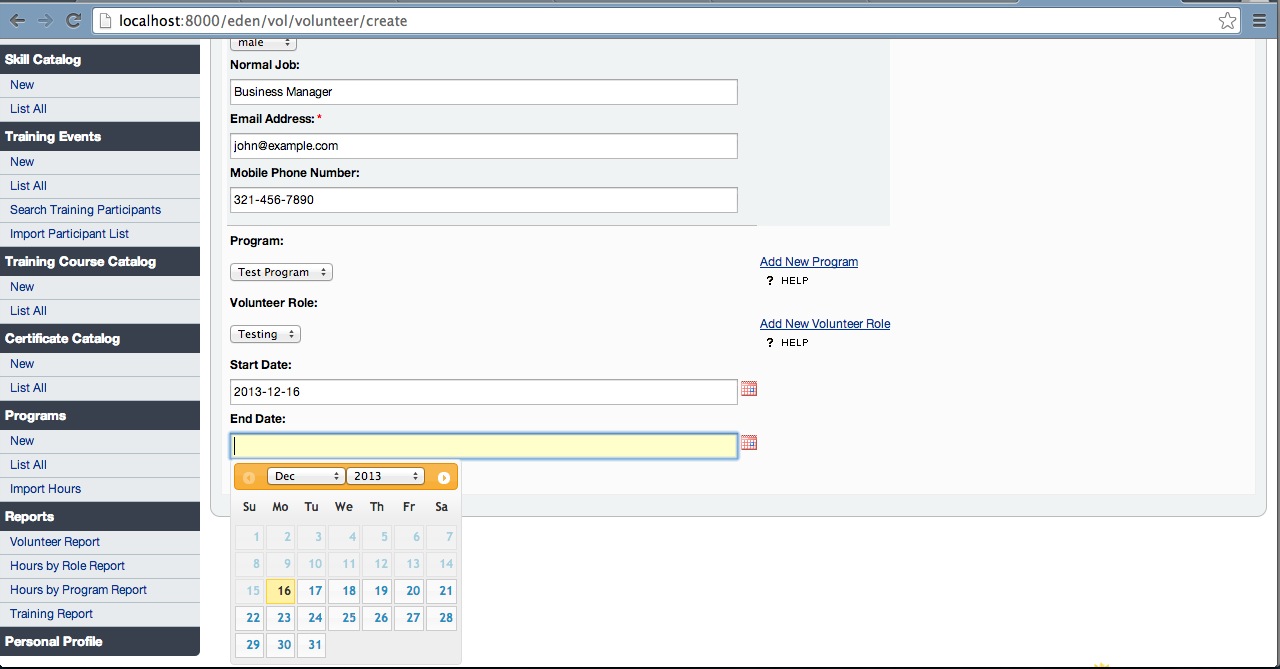Click the Add New Program link
This screenshot has width=1280, height=669.
pos(808,262)
